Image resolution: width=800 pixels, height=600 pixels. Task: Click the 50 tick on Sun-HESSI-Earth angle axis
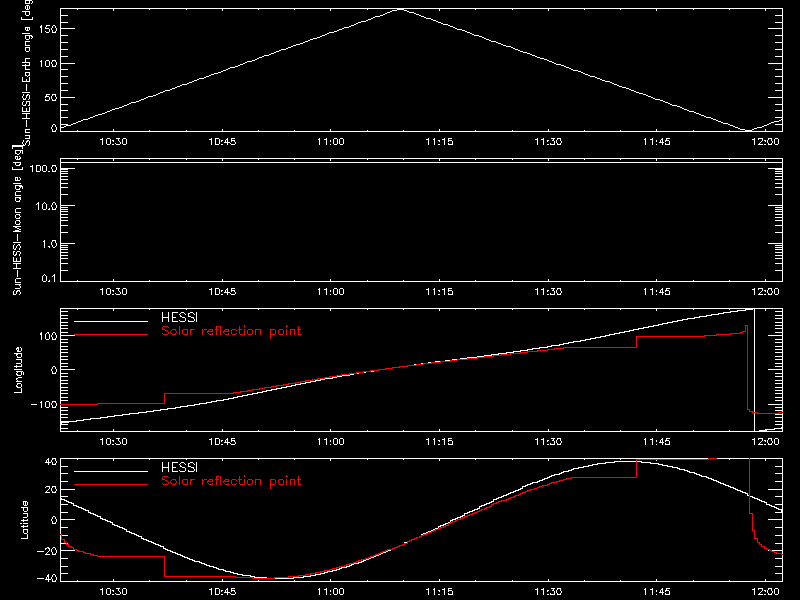click(x=51, y=97)
